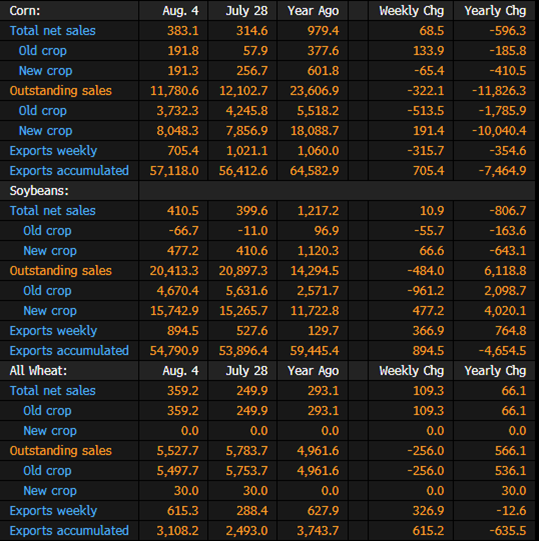Click corn yearly change value -11,826.3

(x=499, y=91)
